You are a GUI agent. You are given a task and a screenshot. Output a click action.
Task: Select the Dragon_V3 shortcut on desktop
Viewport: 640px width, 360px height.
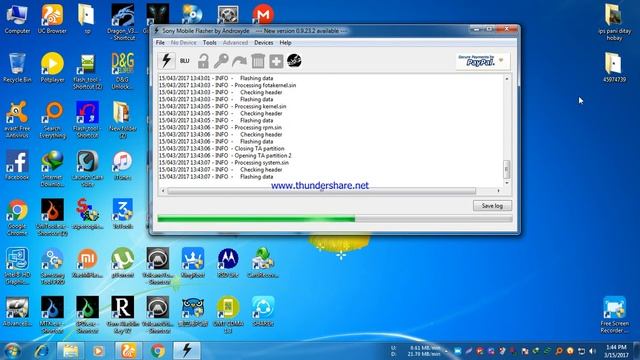pyautogui.click(x=122, y=22)
